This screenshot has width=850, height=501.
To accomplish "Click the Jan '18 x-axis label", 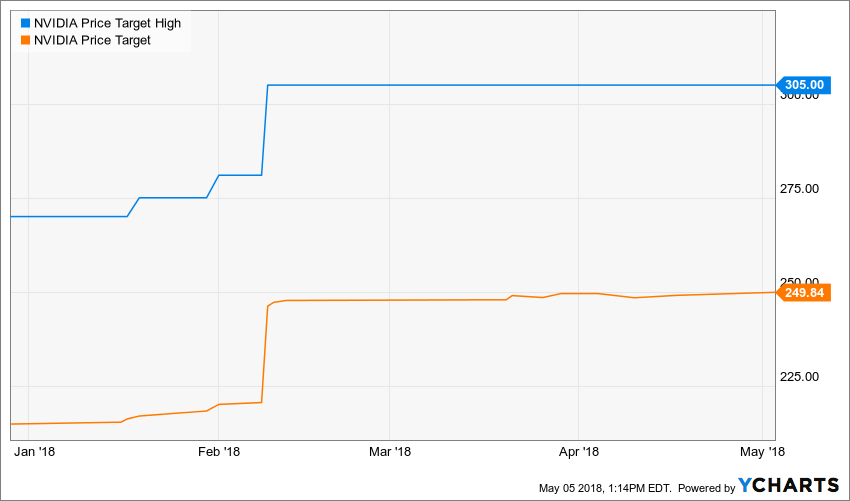I will pyautogui.click(x=34, y=452).
